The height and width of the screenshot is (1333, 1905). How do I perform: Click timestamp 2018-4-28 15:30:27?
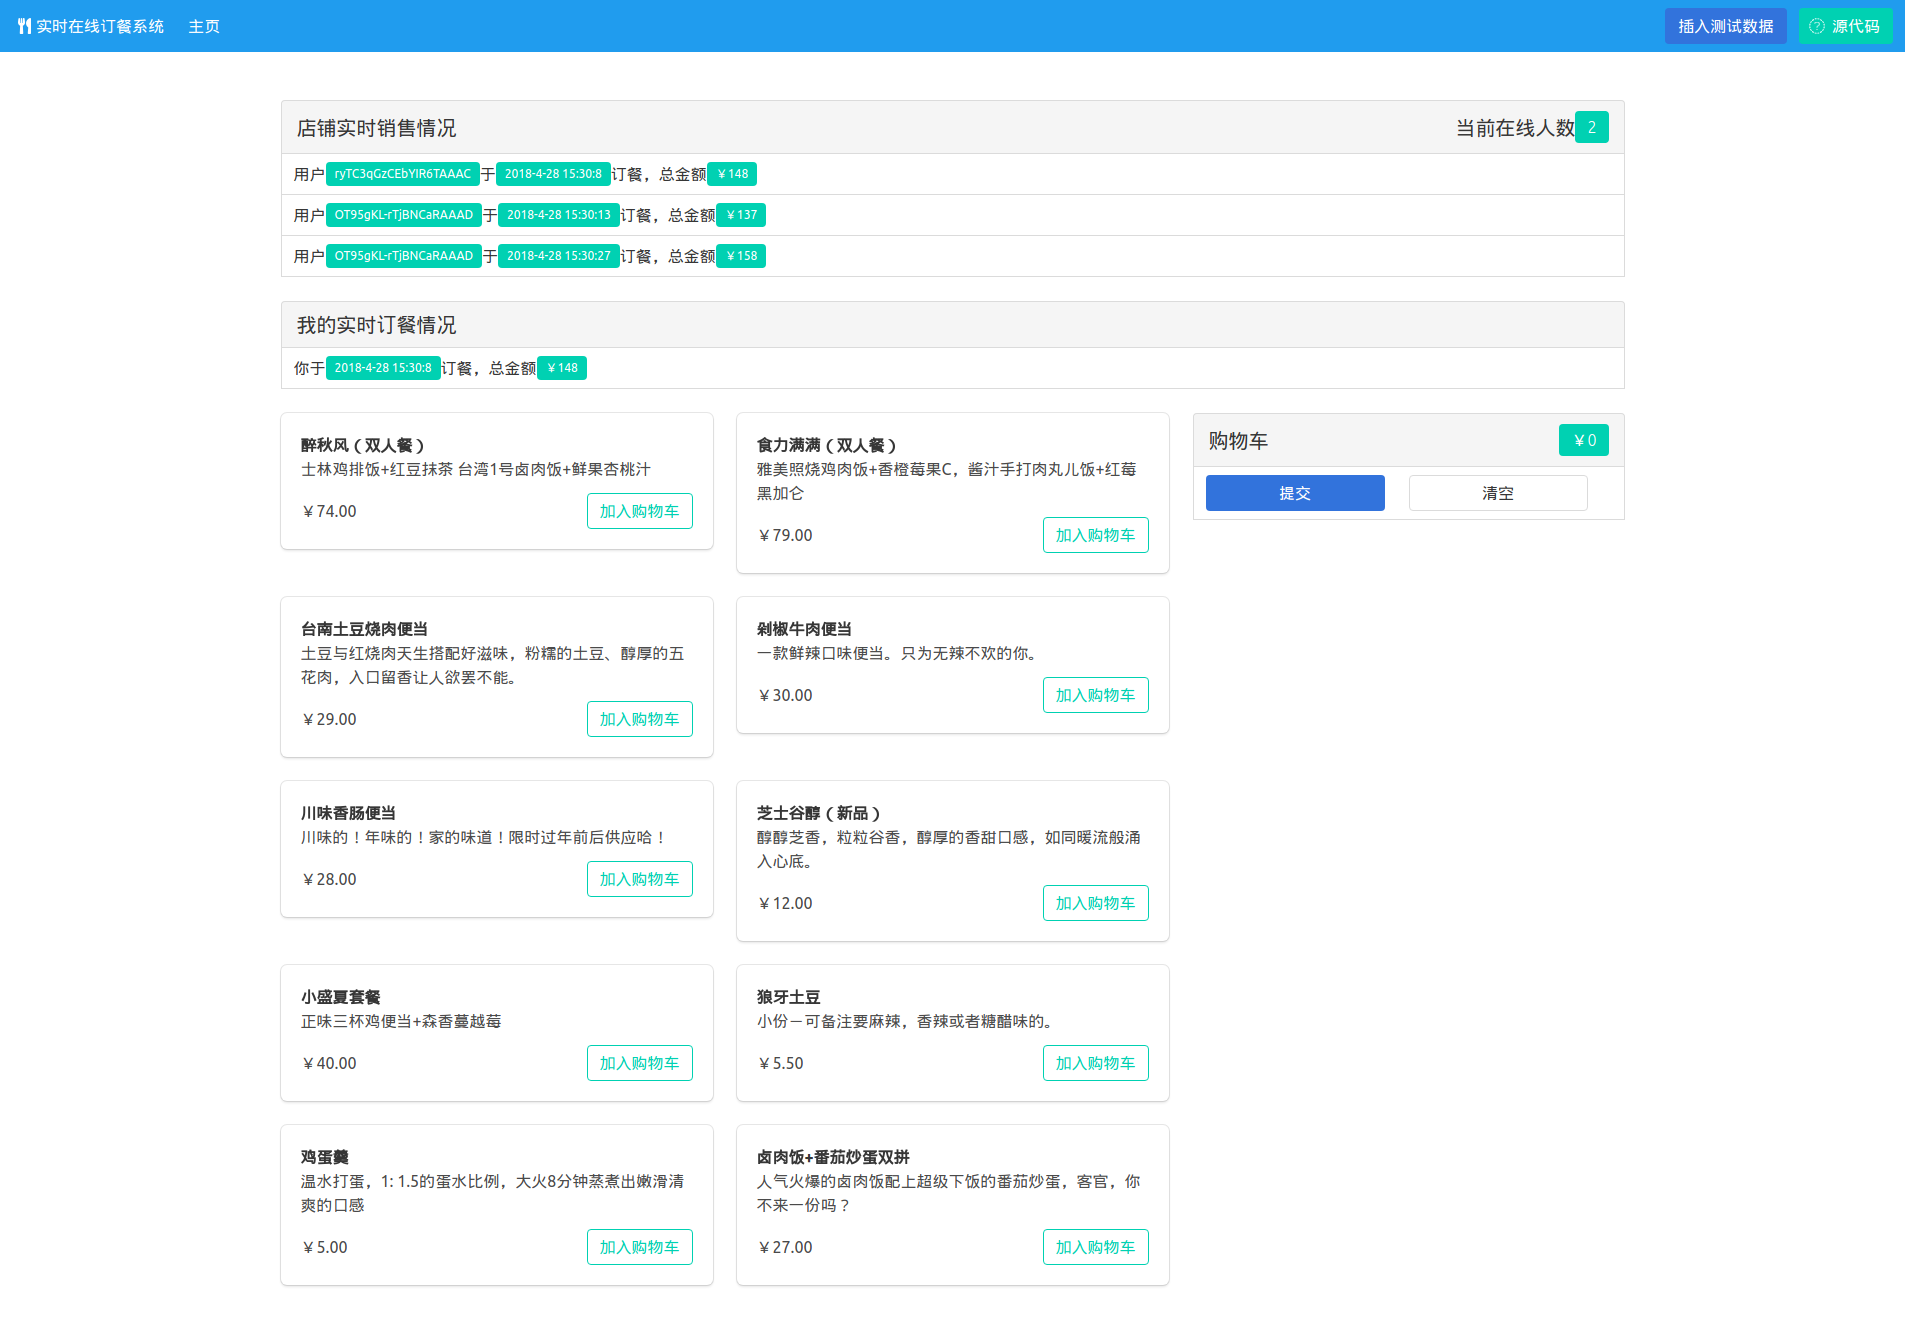coord(559,256)
